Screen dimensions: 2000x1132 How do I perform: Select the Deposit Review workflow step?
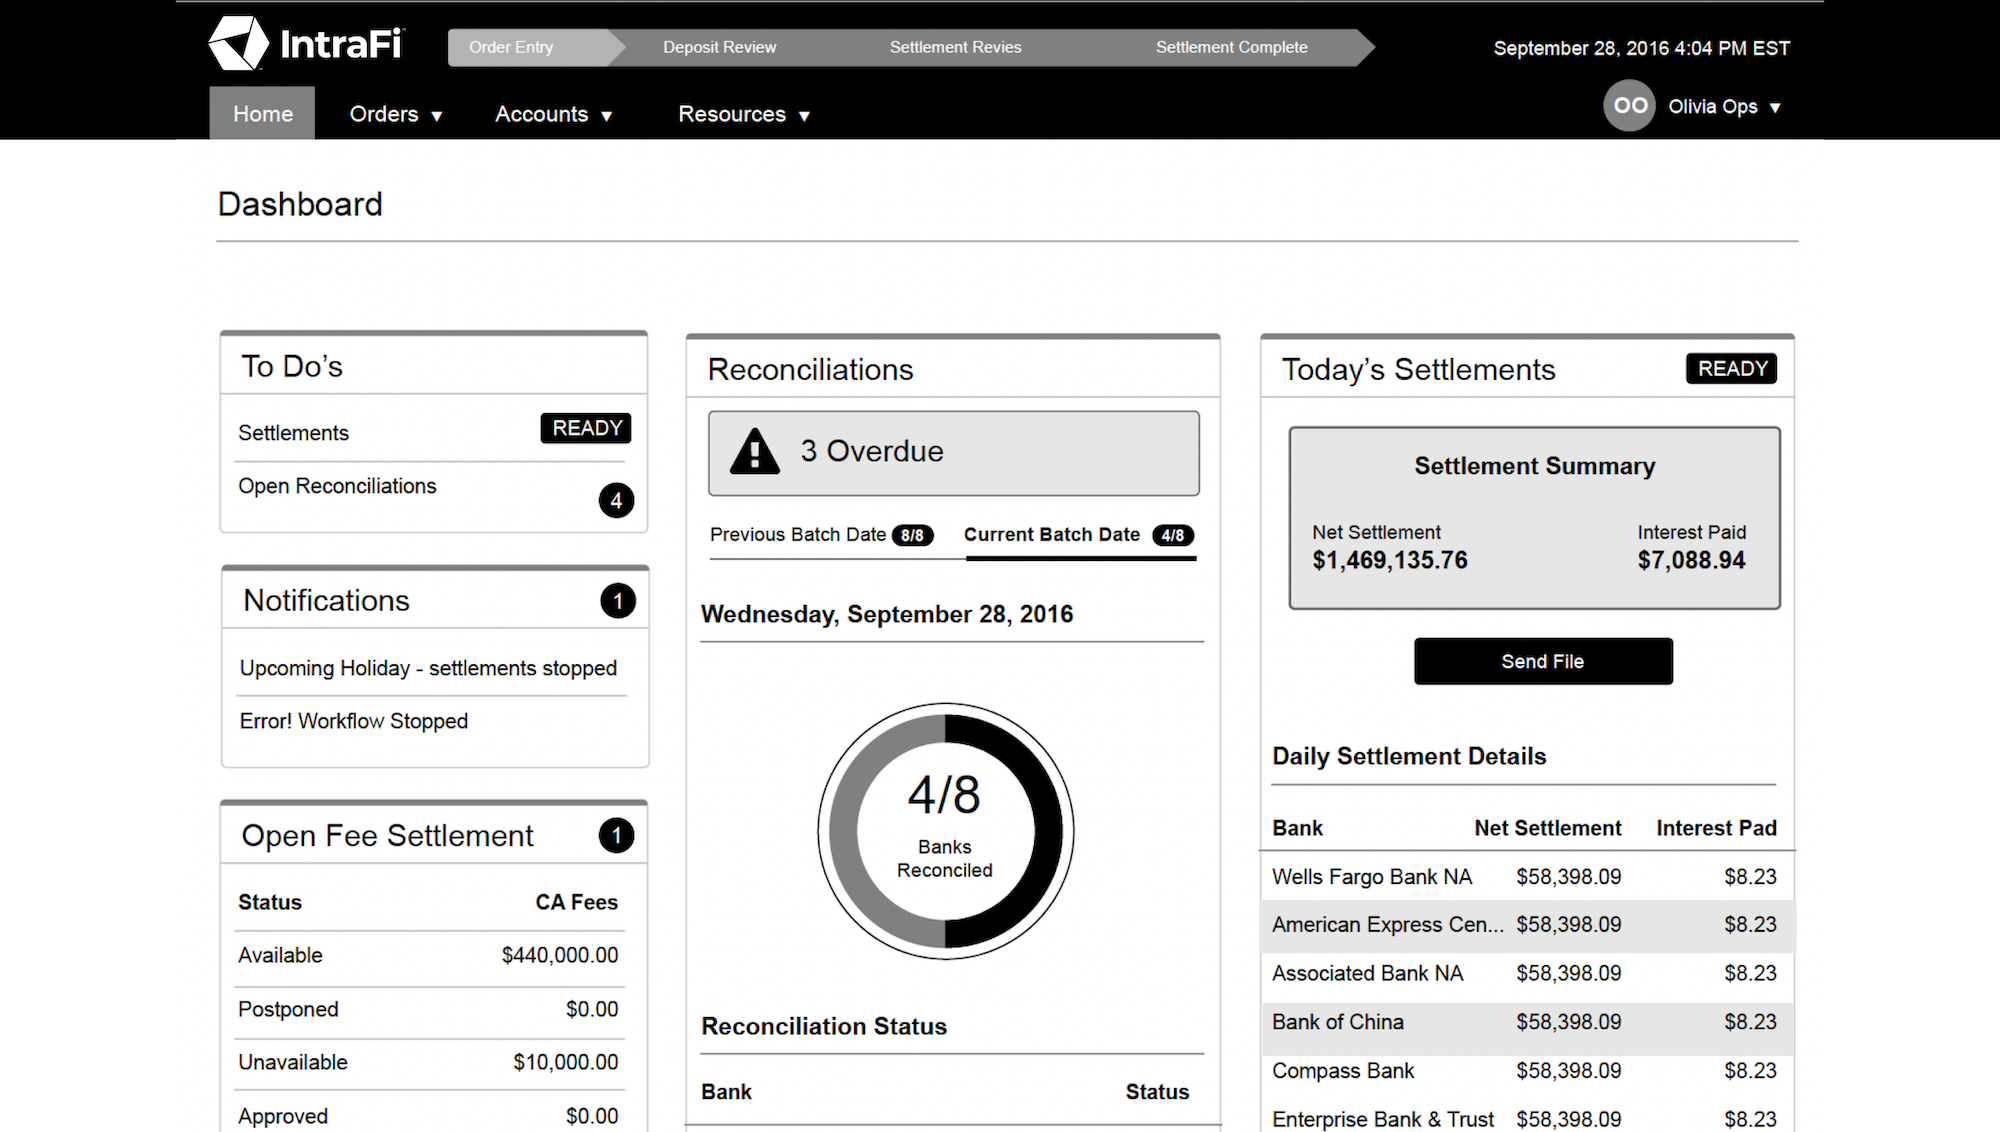point(719,47)
